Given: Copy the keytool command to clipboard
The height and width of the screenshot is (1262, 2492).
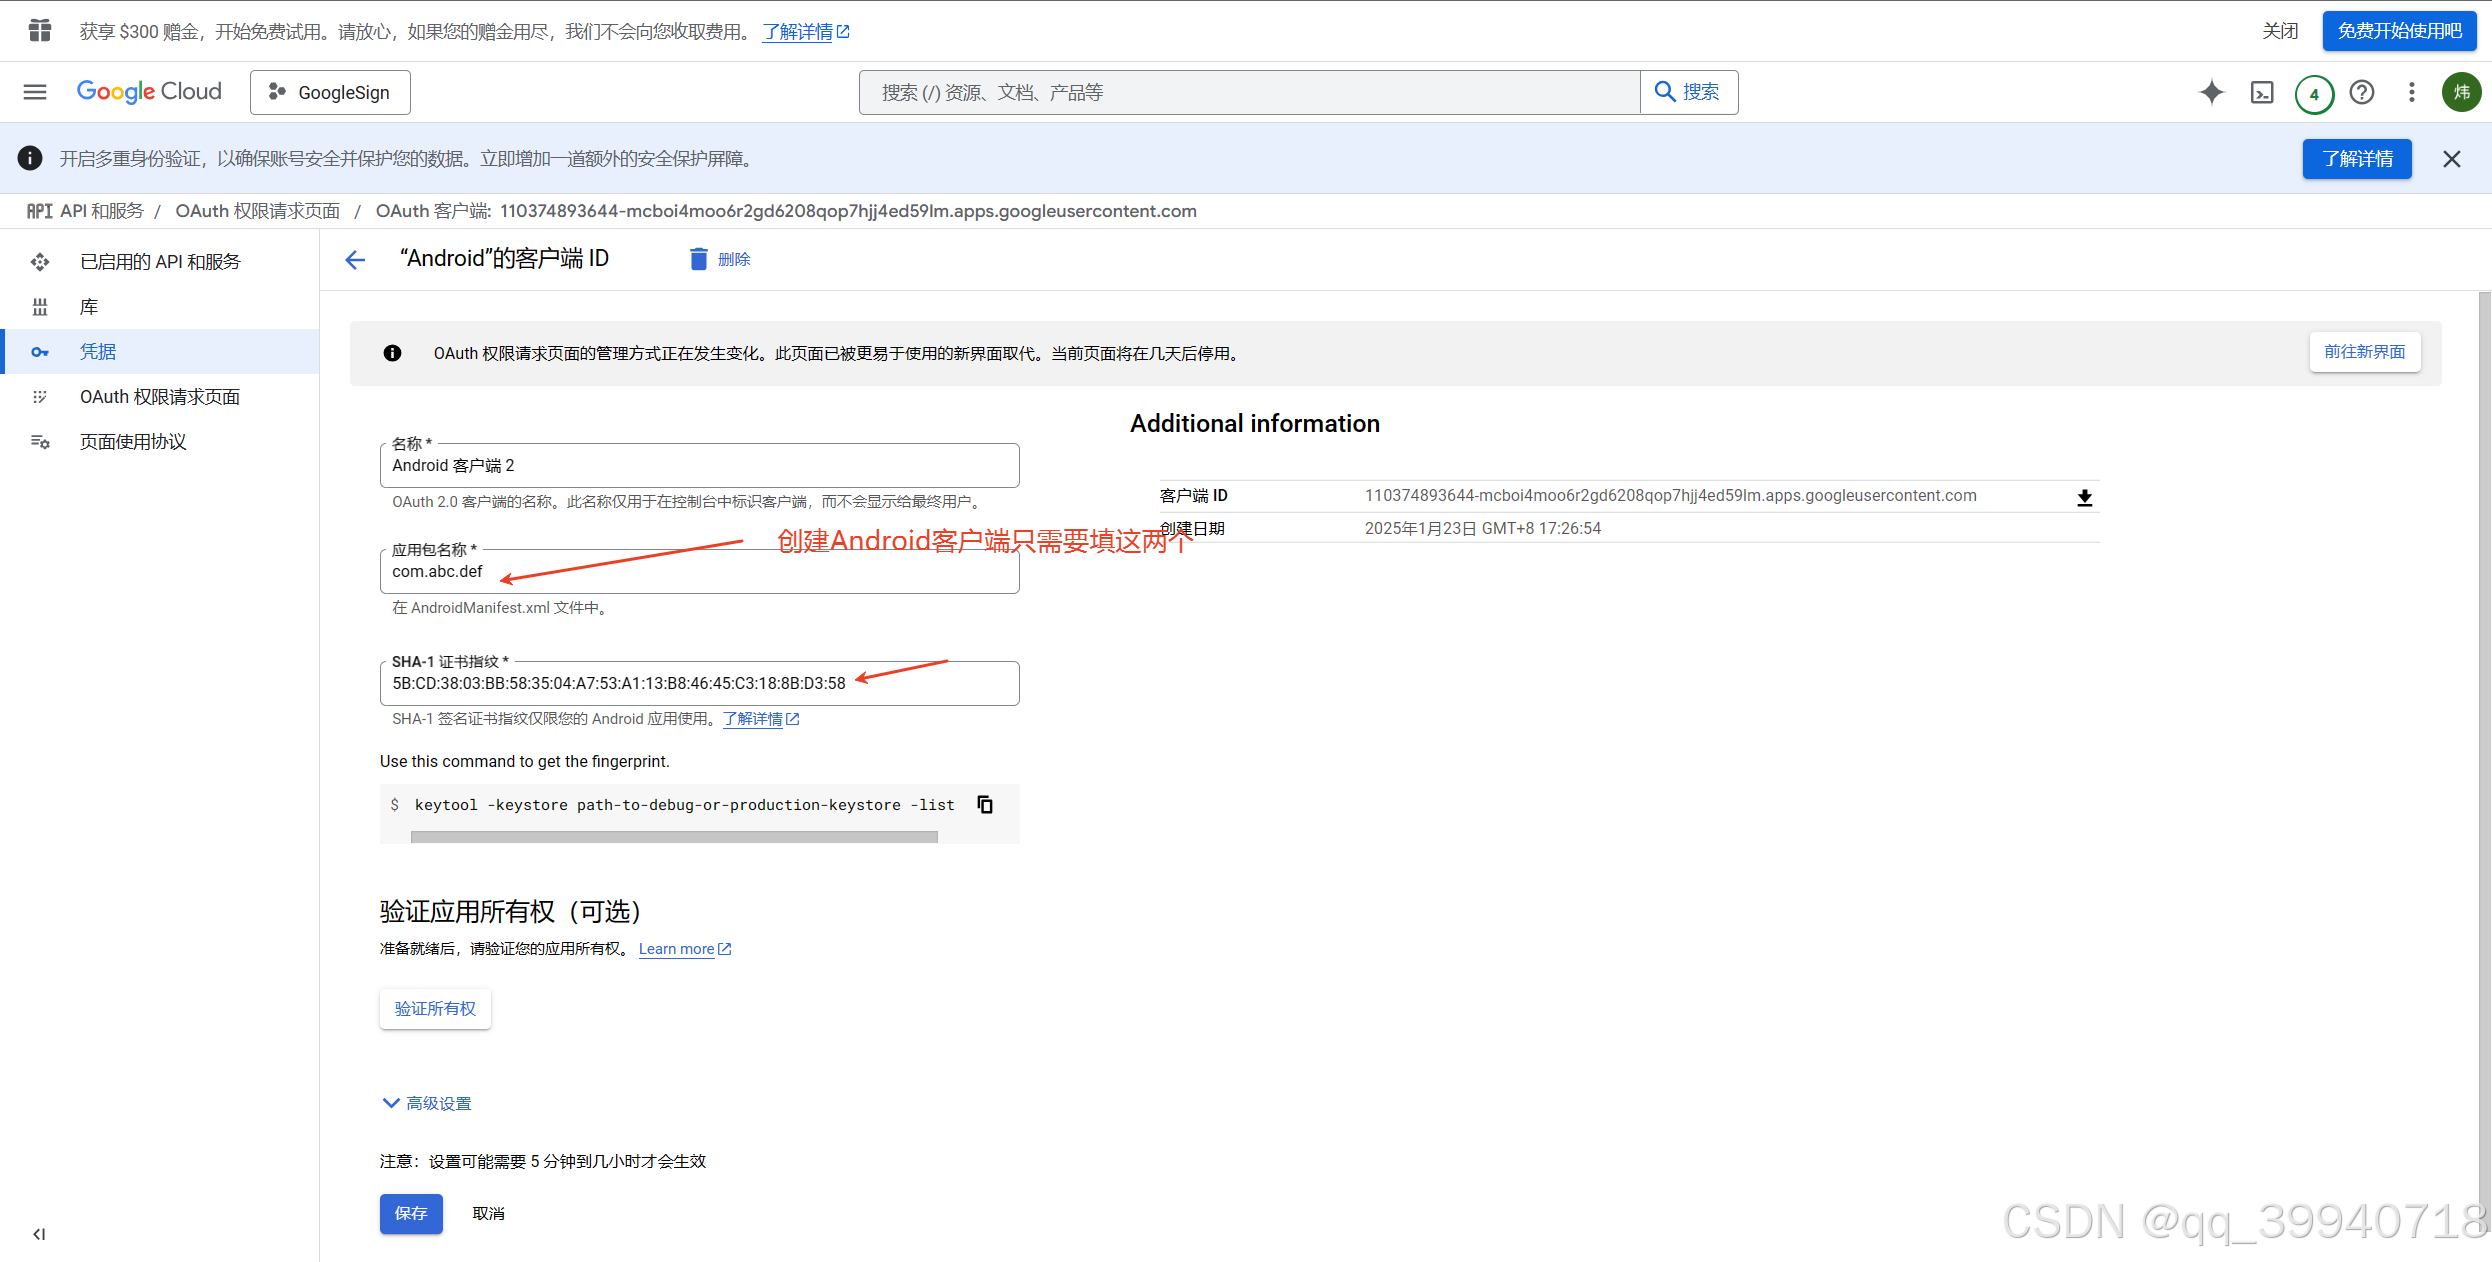Looking at the screenshot, I should click(x=985, y=805).
